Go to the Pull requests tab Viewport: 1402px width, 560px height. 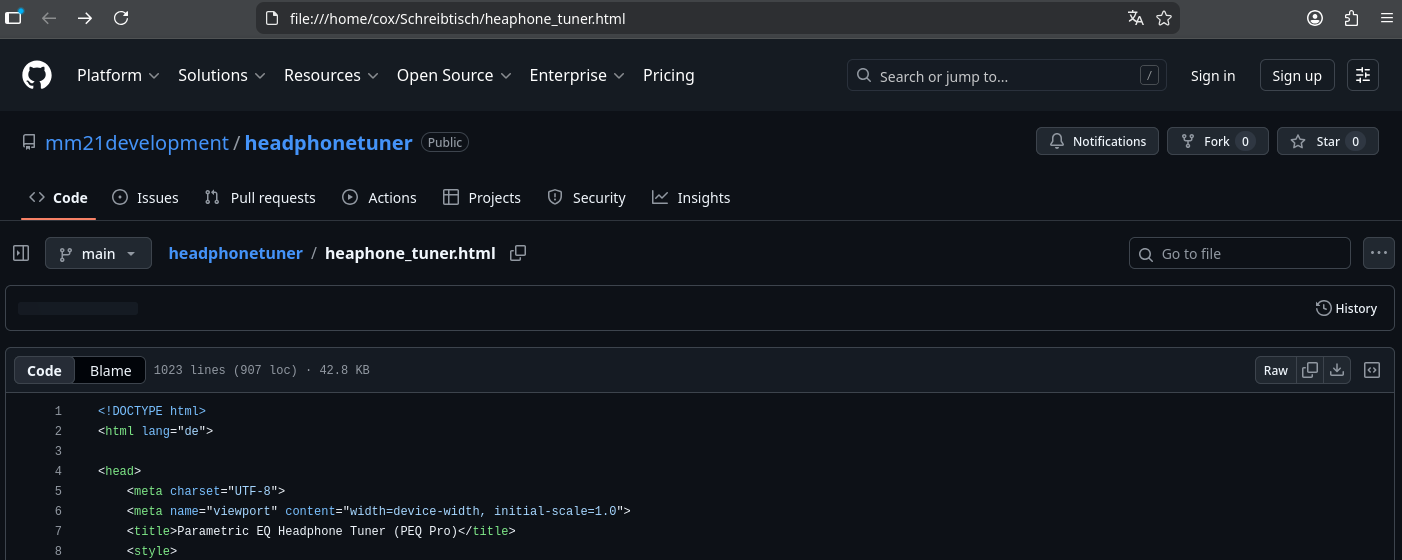point(260,198)
